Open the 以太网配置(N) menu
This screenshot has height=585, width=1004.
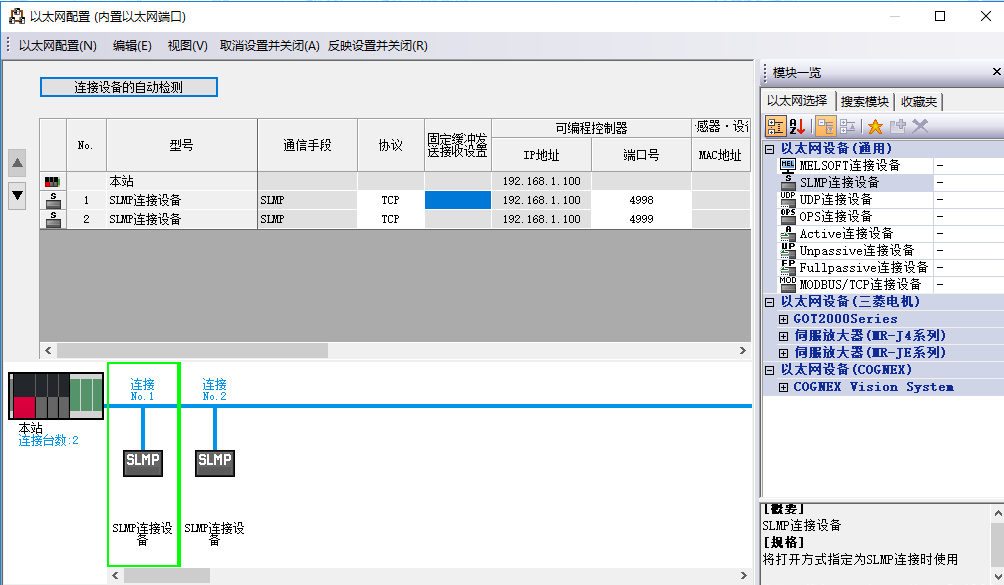[x=58, y=45]
